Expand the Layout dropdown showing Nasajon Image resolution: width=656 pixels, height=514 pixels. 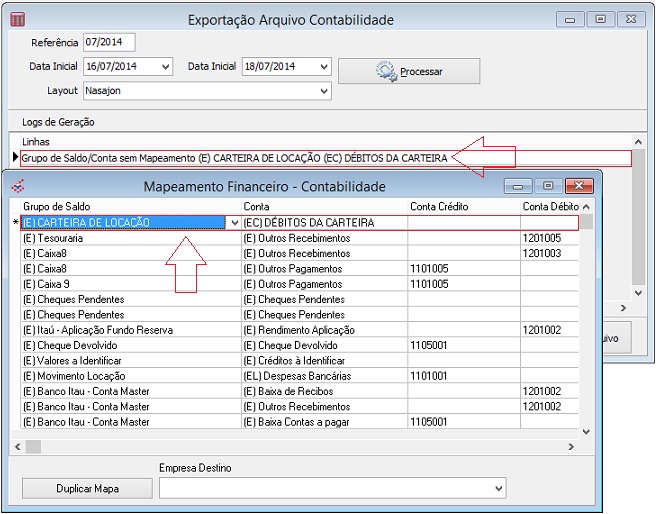323,91
